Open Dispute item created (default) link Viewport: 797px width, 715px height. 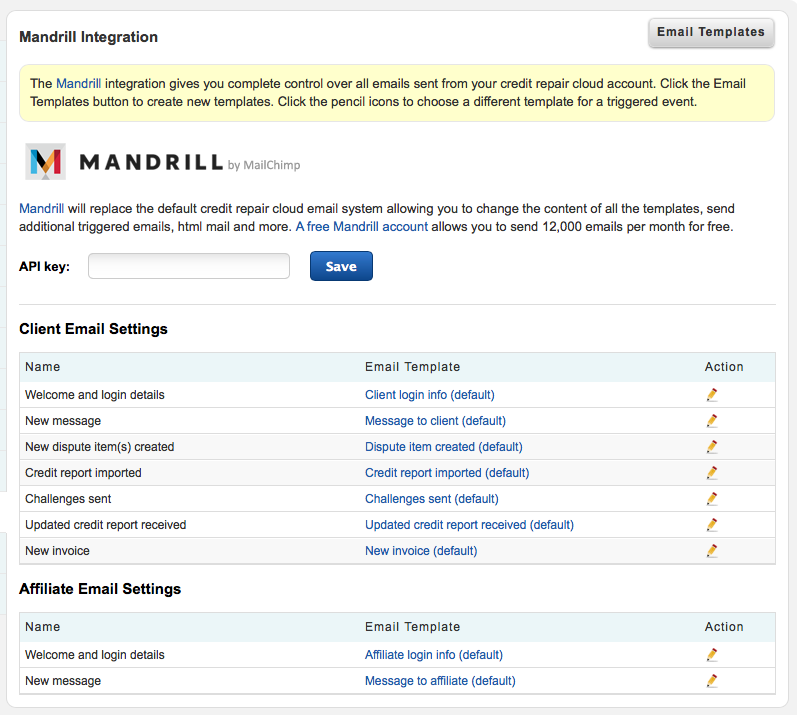(x=443, y=447)
